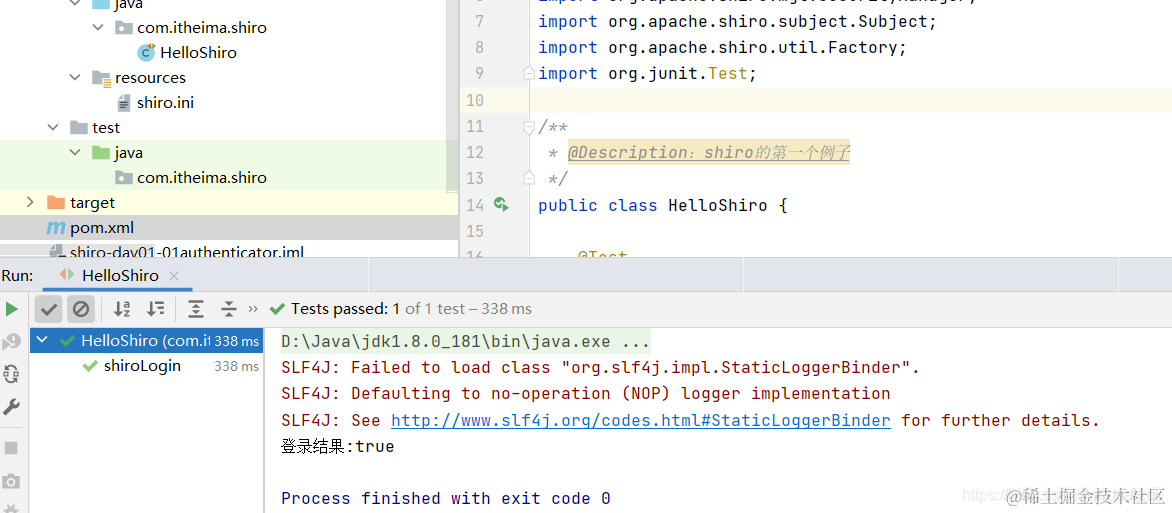Select com.itheima.shiro package under test

(202, 178)
